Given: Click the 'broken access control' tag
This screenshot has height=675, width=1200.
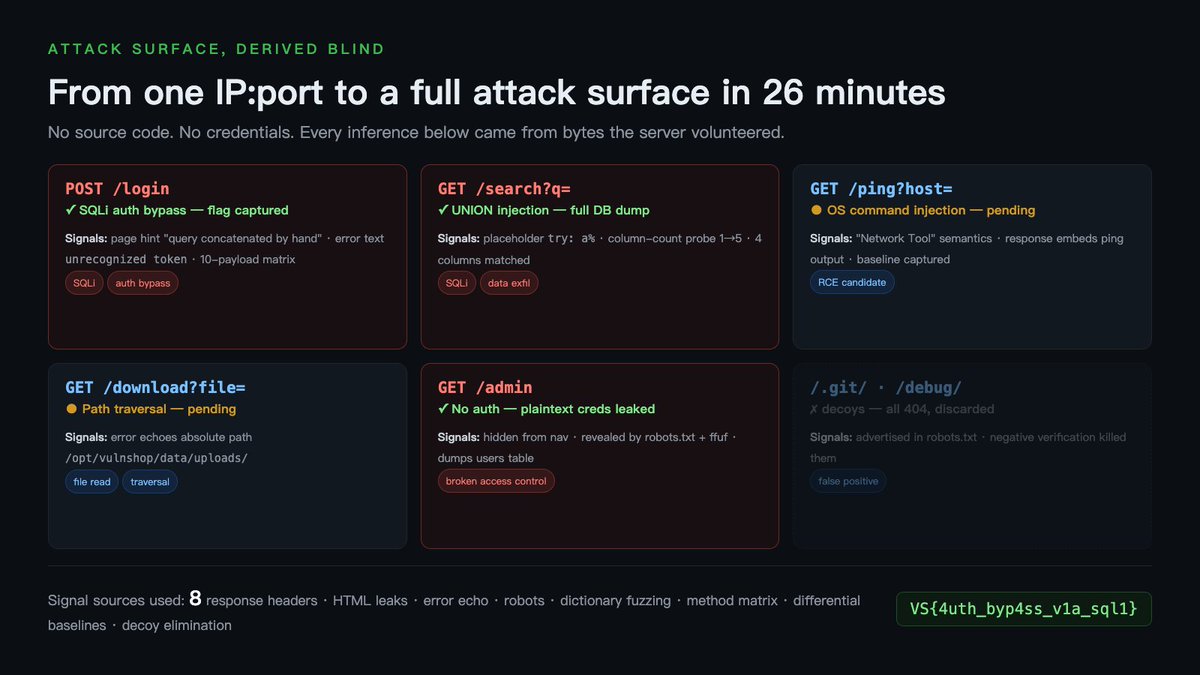Looking at the screenshot, I should click(496, 481).
